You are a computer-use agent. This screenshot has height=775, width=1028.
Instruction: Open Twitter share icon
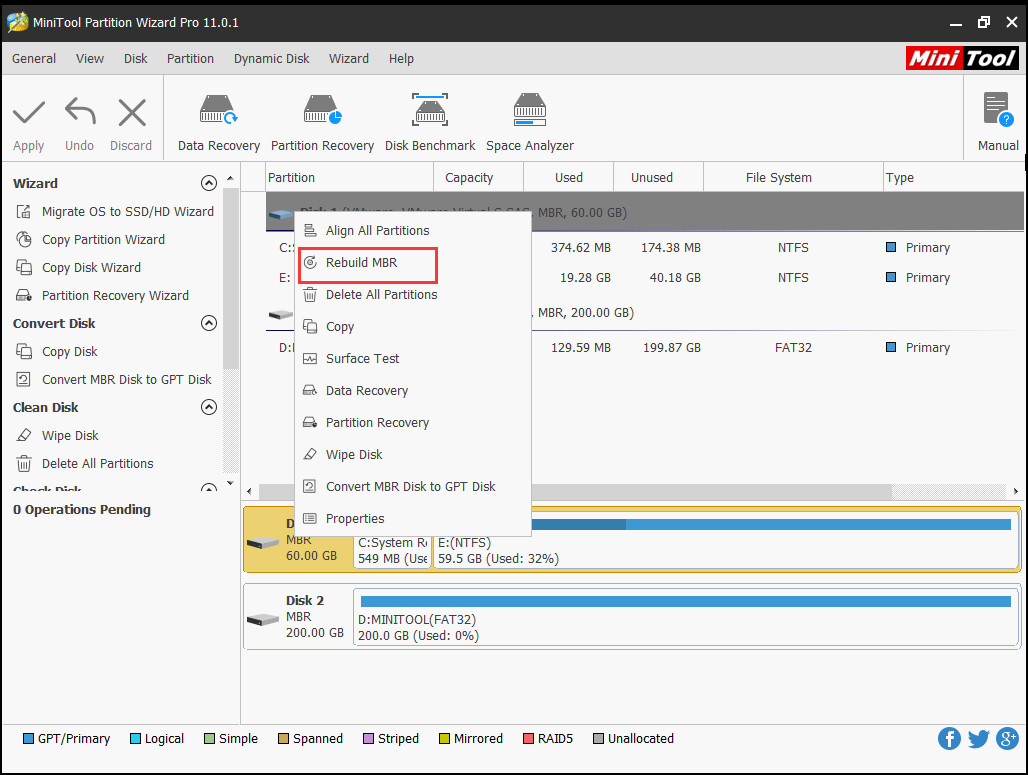979,738
